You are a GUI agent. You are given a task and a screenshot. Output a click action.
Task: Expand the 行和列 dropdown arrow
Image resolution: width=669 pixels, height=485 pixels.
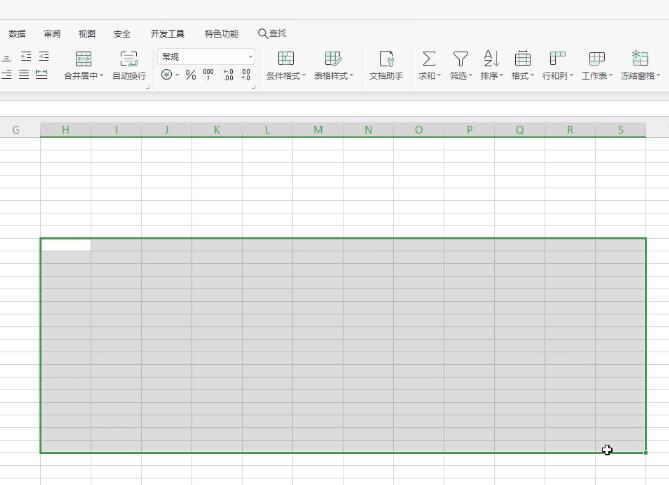571,76
